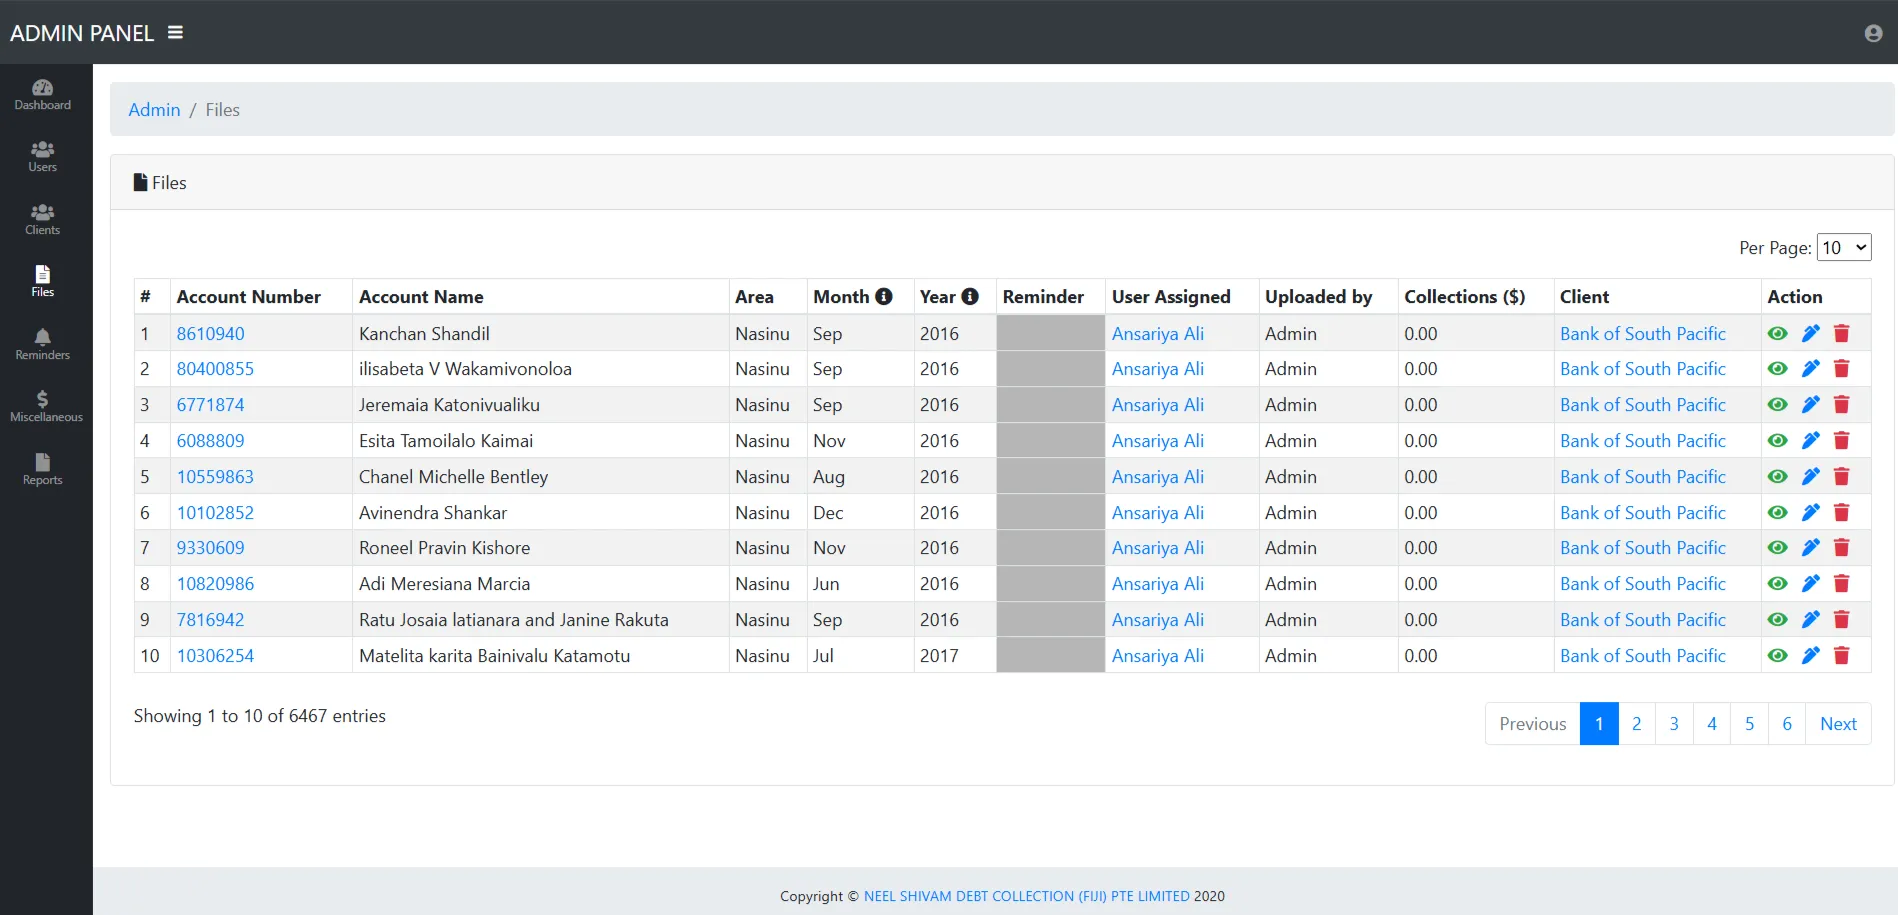
Task: Delete file for Avinendra Shankar
Action: pyautogui.click(x=1842, y=513)
